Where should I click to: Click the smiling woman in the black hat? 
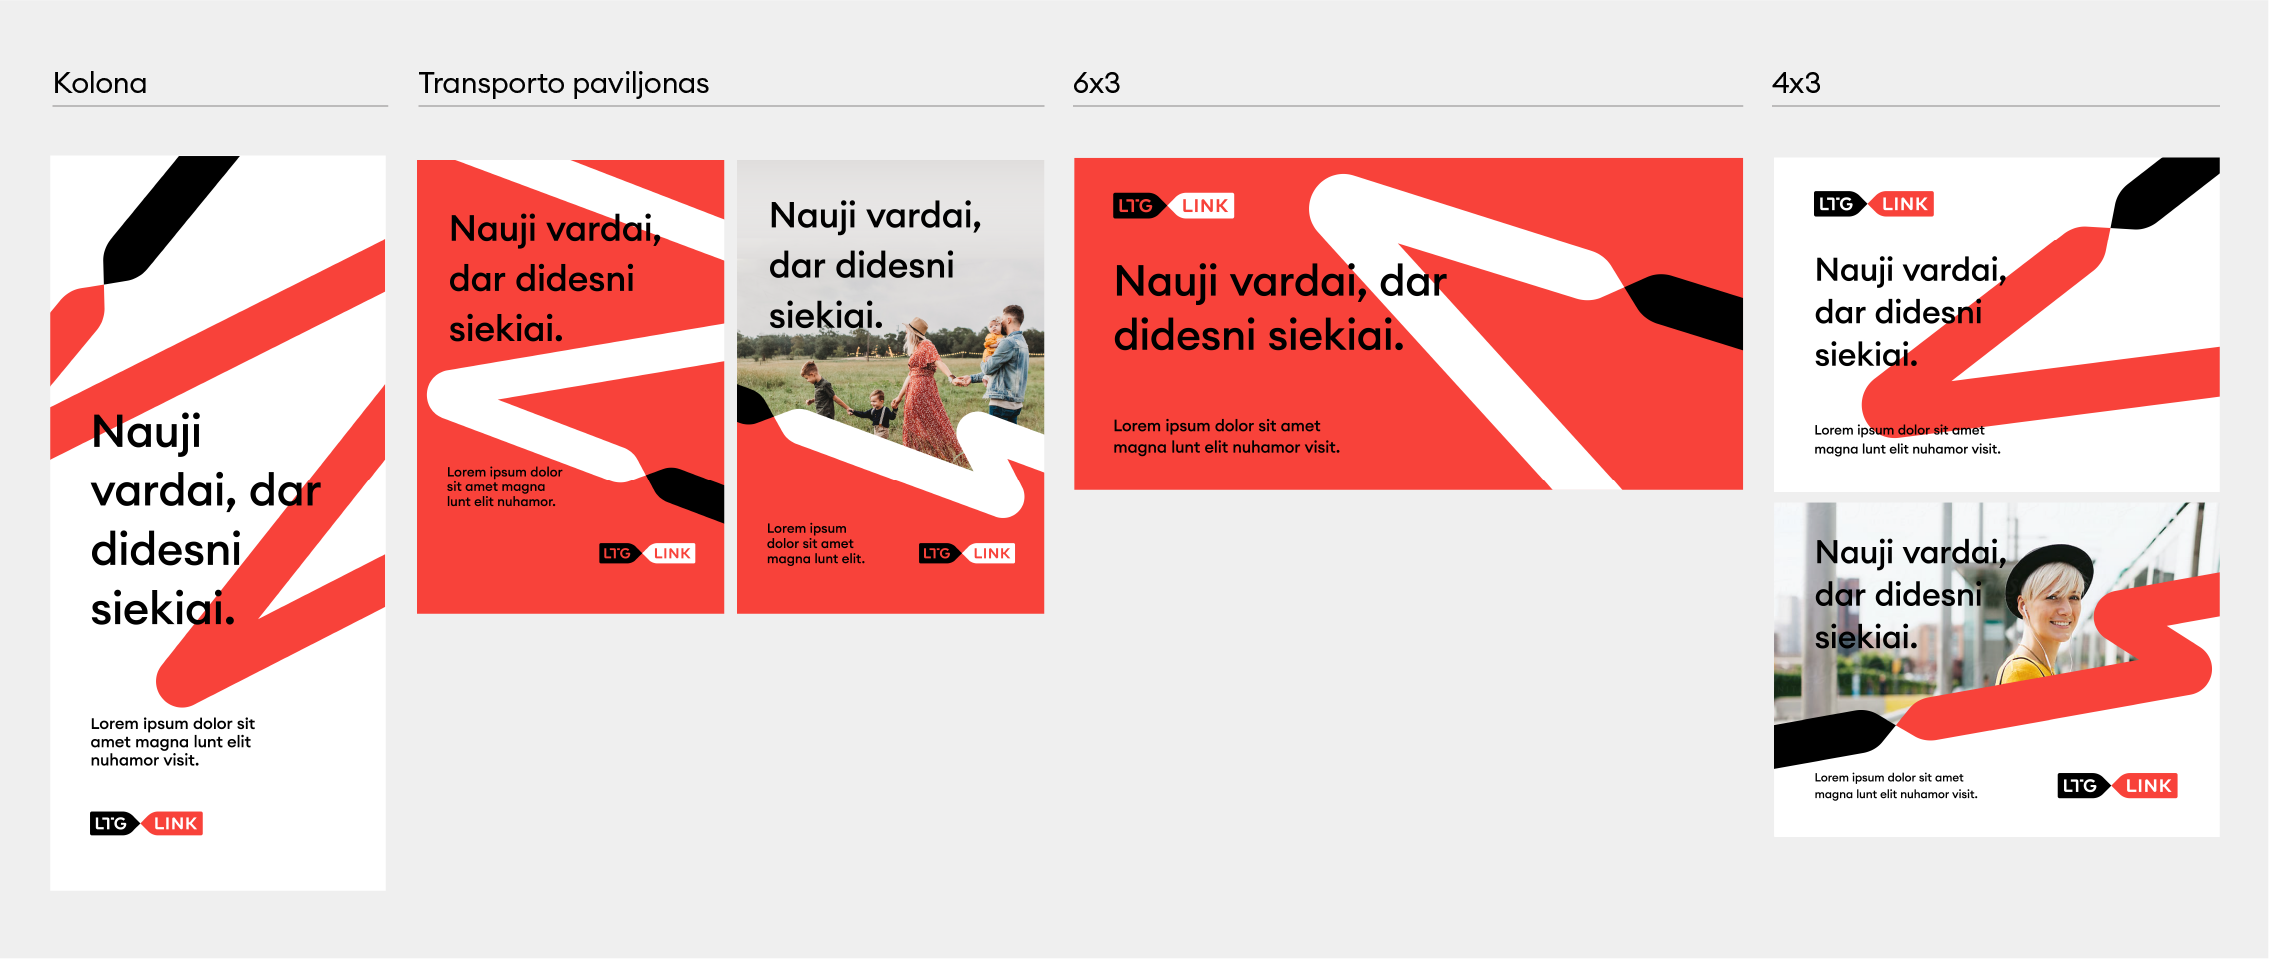pyautogui.click(x=2045, y=610)
